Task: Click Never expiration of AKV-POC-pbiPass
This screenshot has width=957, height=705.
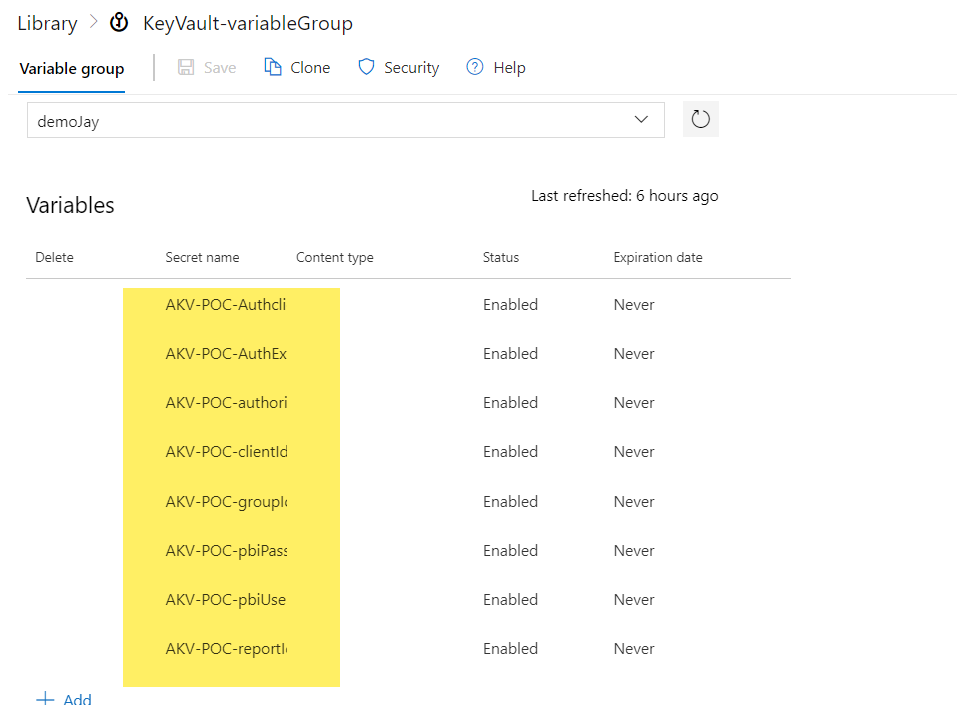Action: pyautogui.click(x=634, y=551)
